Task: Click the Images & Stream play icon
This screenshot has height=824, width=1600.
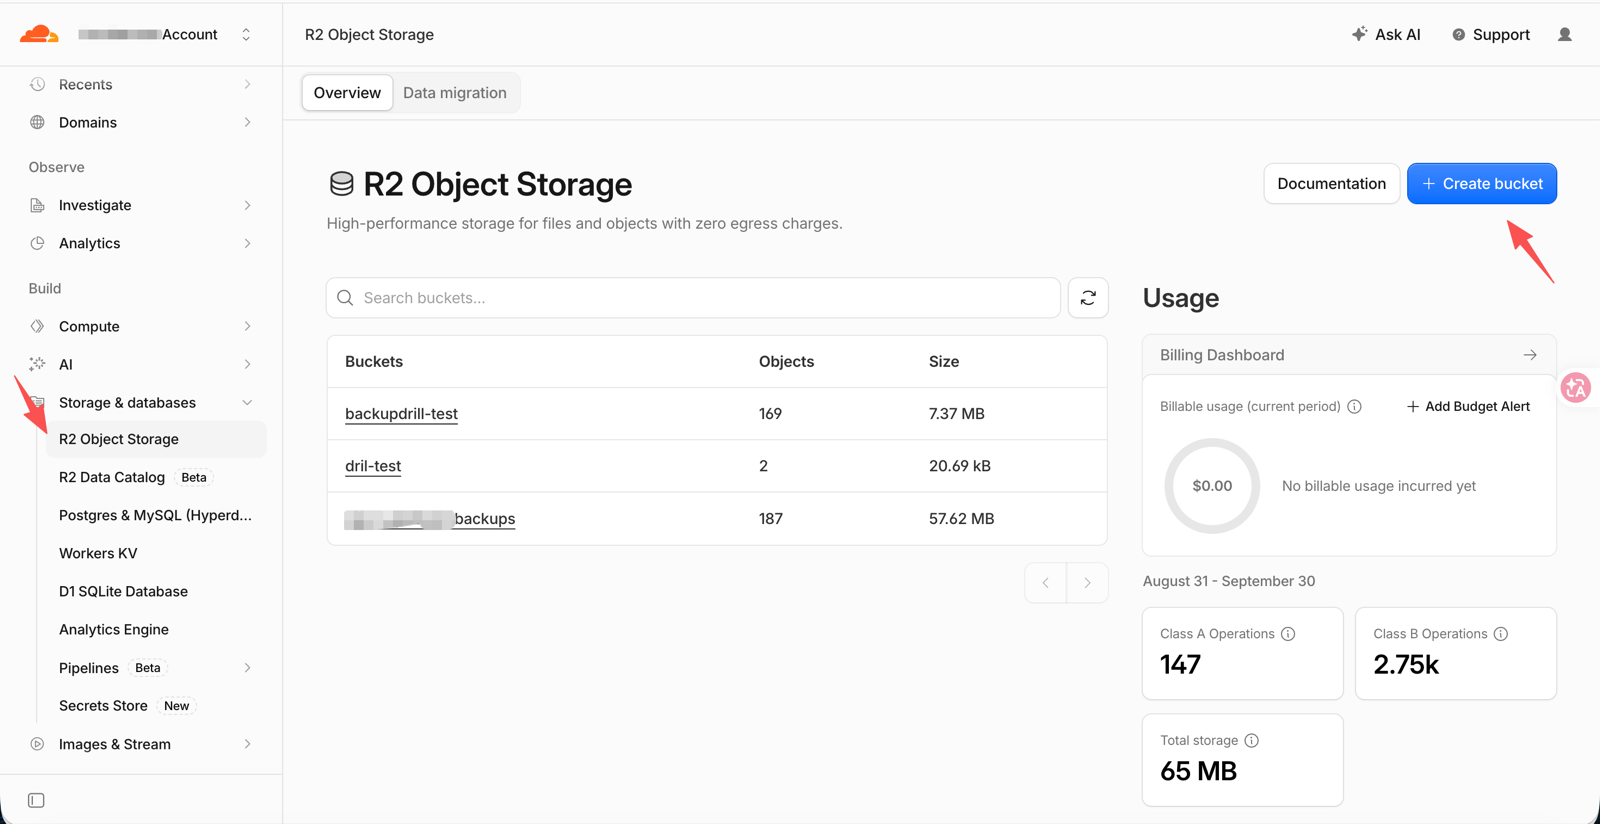Action: click(x=37, y=744)
